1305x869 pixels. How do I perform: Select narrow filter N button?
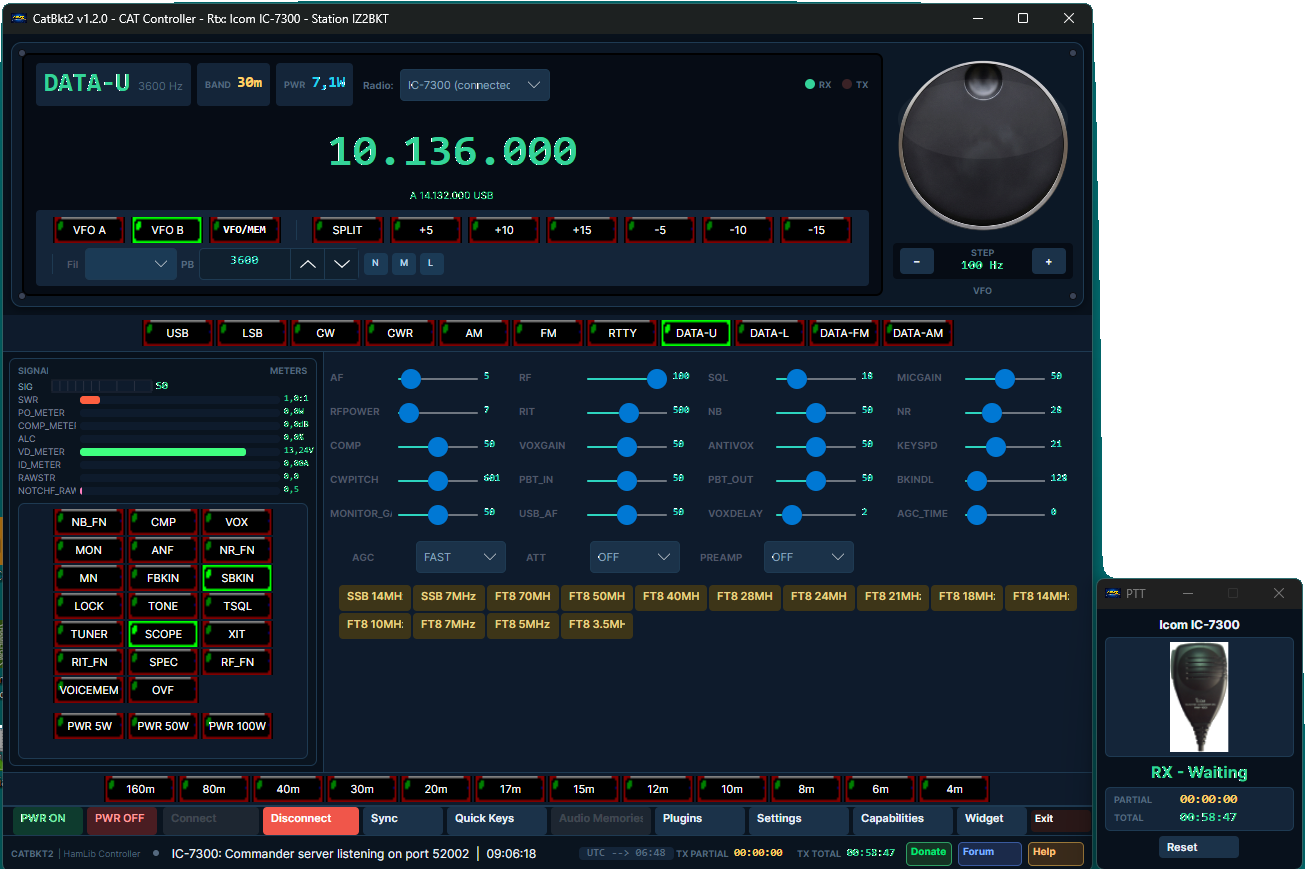click(375, 263)
